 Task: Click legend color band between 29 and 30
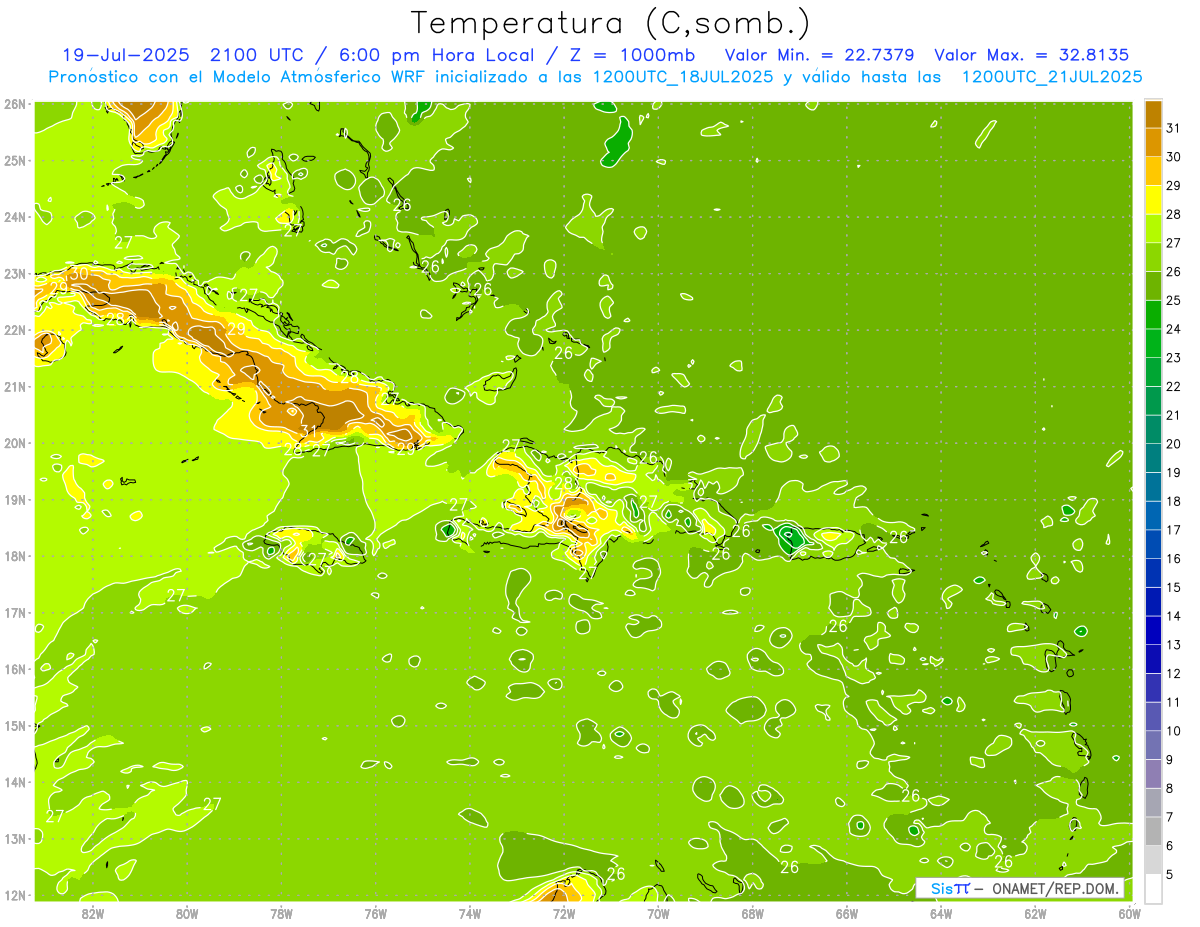(x=1153, y=171)
